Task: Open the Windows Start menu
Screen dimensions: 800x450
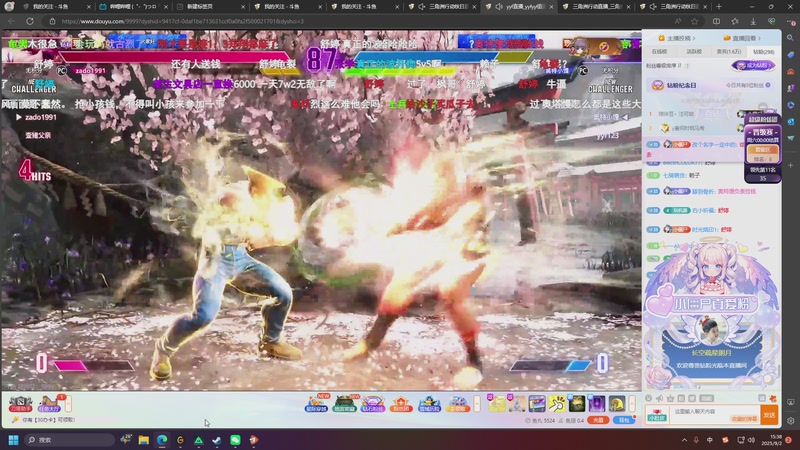Action: tap(14, 440)
